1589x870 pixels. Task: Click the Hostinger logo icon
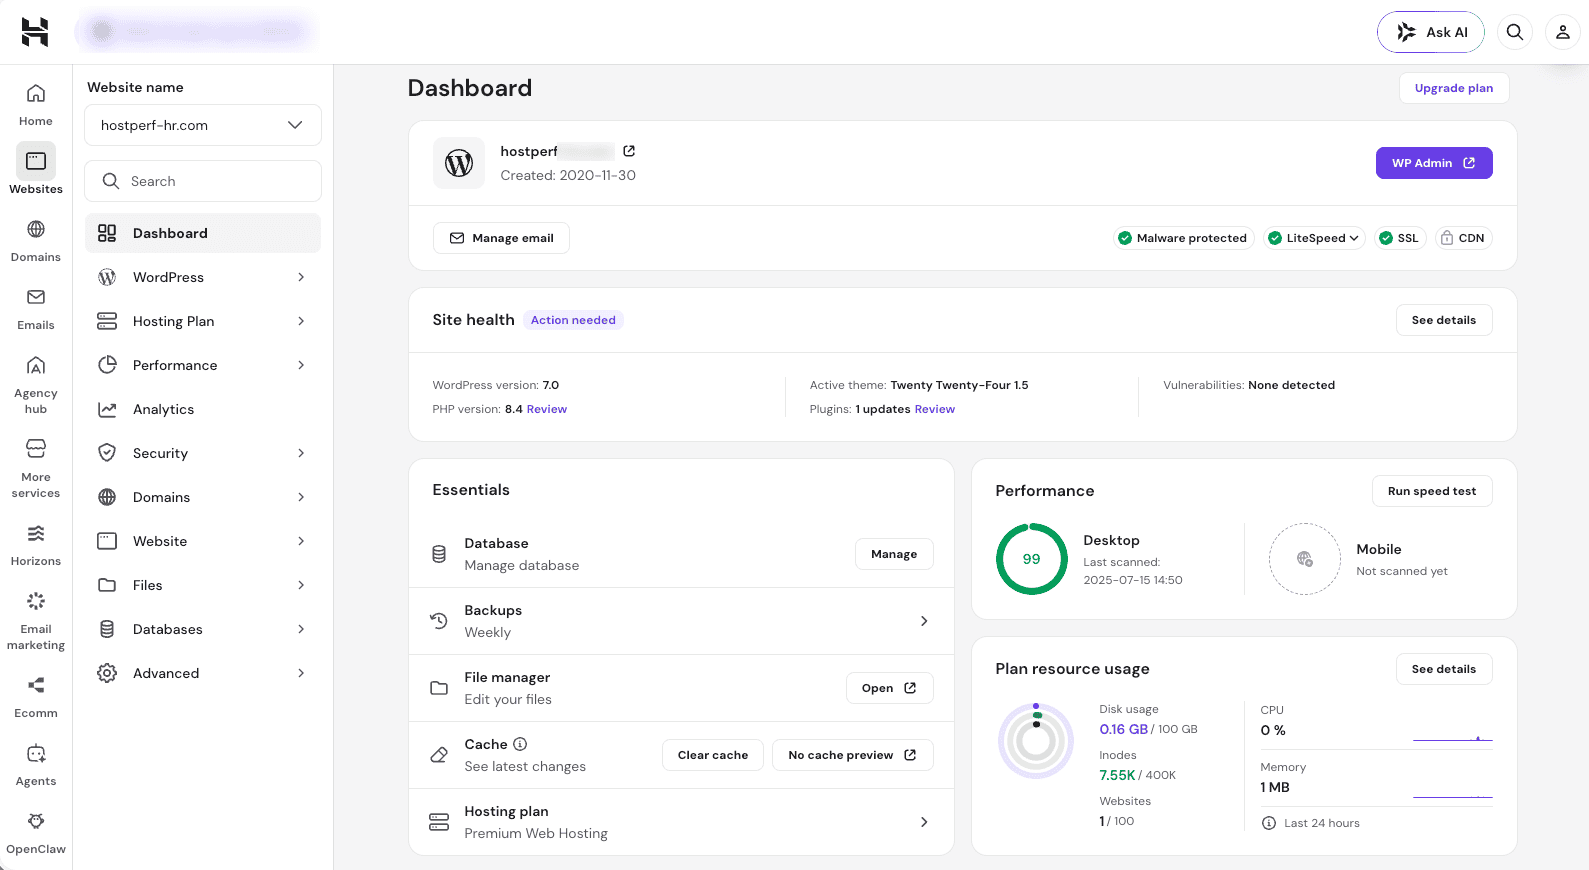click(x=35, y=32)
